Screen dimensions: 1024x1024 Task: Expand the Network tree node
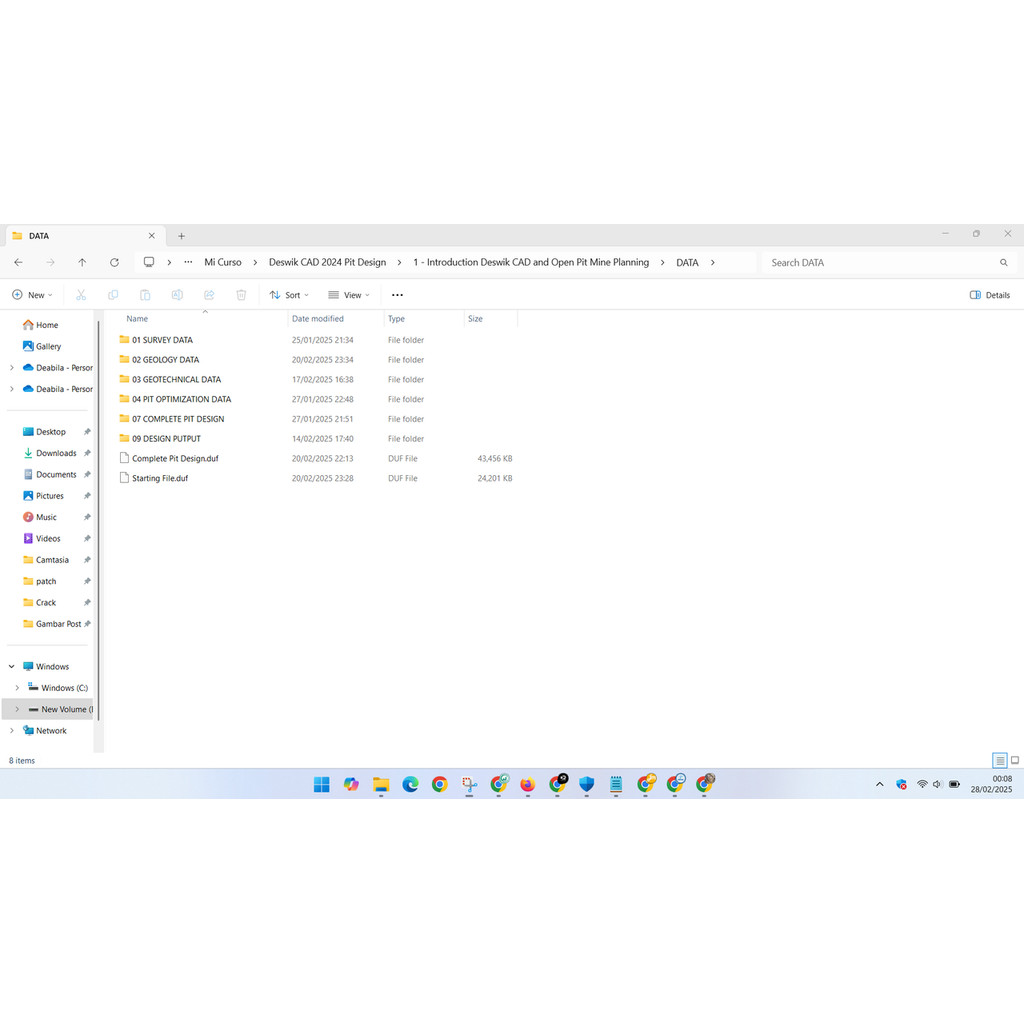pyautogui.click(x=12, y=731)
